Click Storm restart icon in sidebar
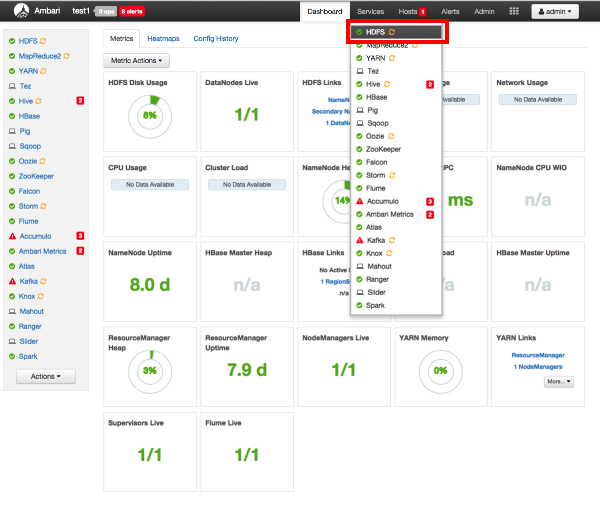Image resolution: width=600 pixels, height=505 pixels. click(43, 206)
